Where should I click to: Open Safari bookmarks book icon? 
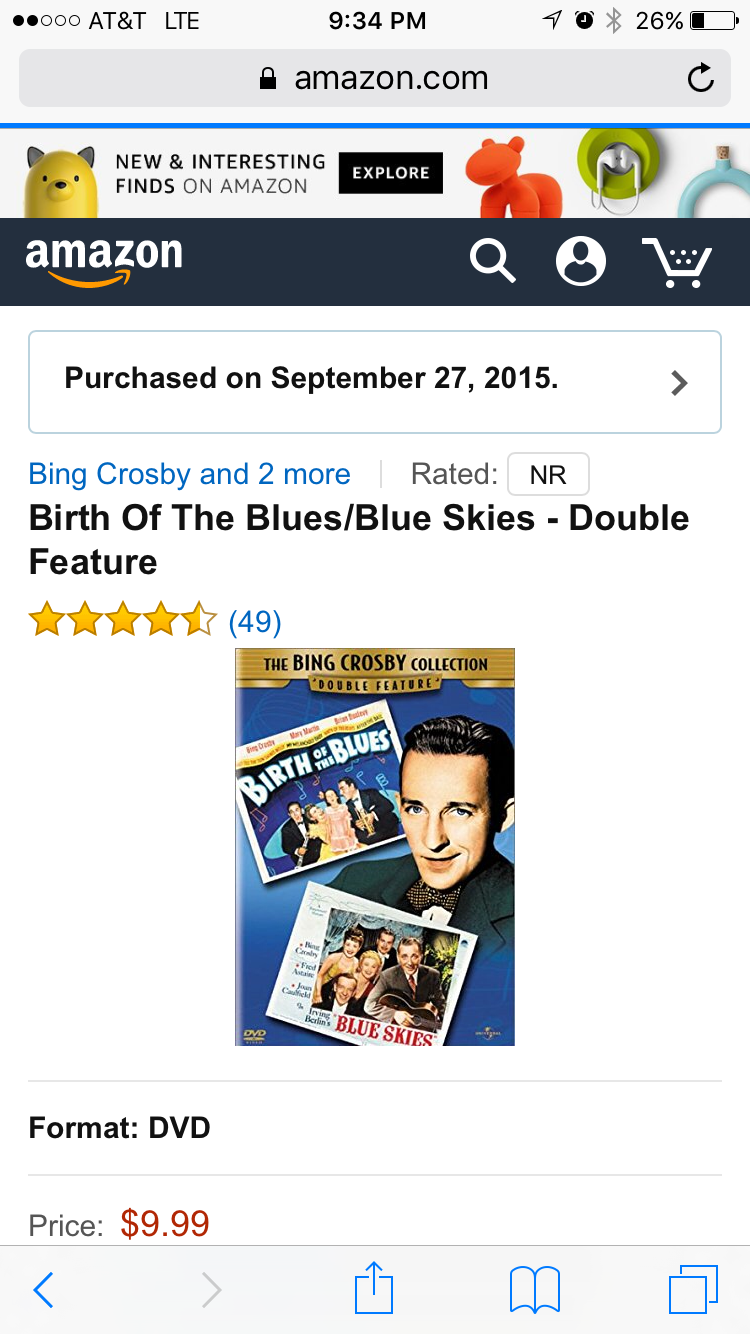[x=535, y=1290]
